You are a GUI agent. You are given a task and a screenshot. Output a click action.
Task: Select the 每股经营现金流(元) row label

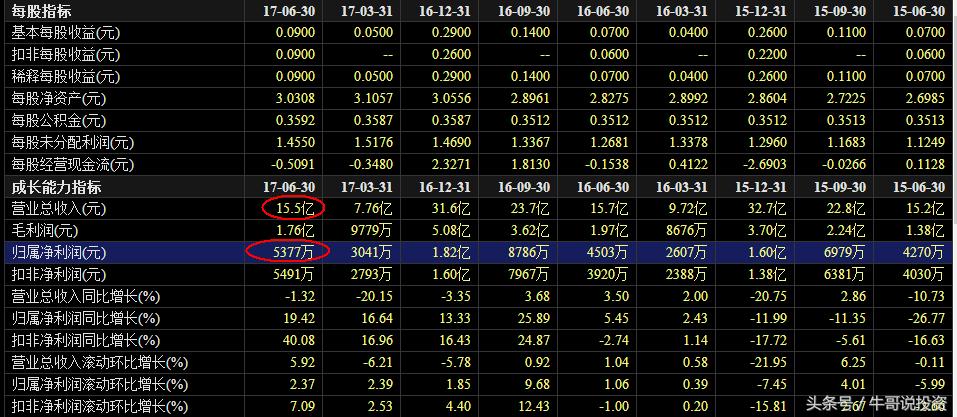(73, 165)
